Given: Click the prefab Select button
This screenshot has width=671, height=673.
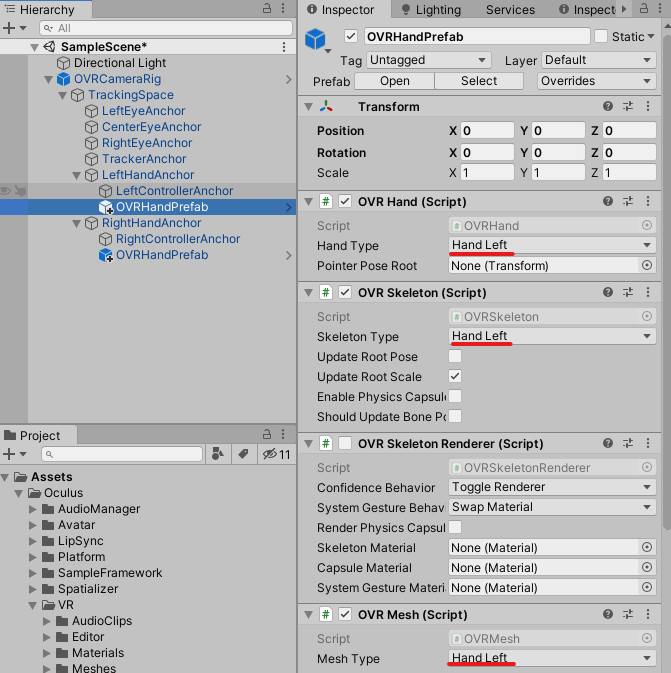Looking at the screenshot, I should tap(479, 81).
